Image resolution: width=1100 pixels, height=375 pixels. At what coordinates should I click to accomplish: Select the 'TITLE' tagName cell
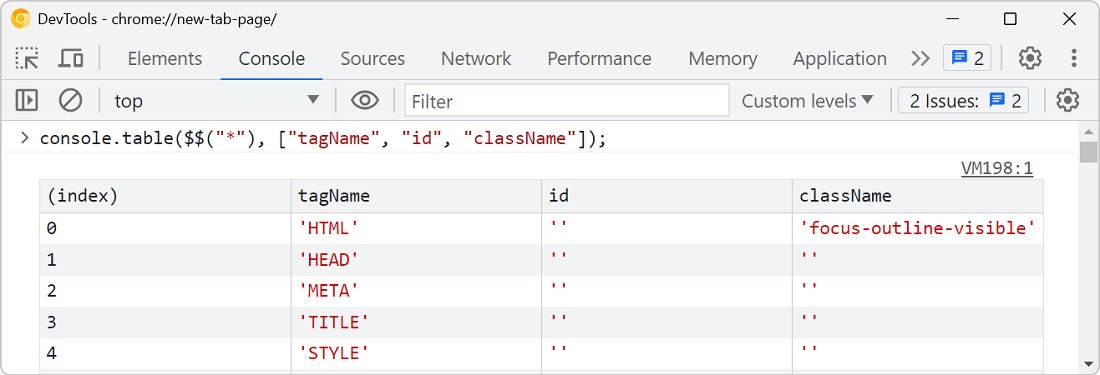416,322
